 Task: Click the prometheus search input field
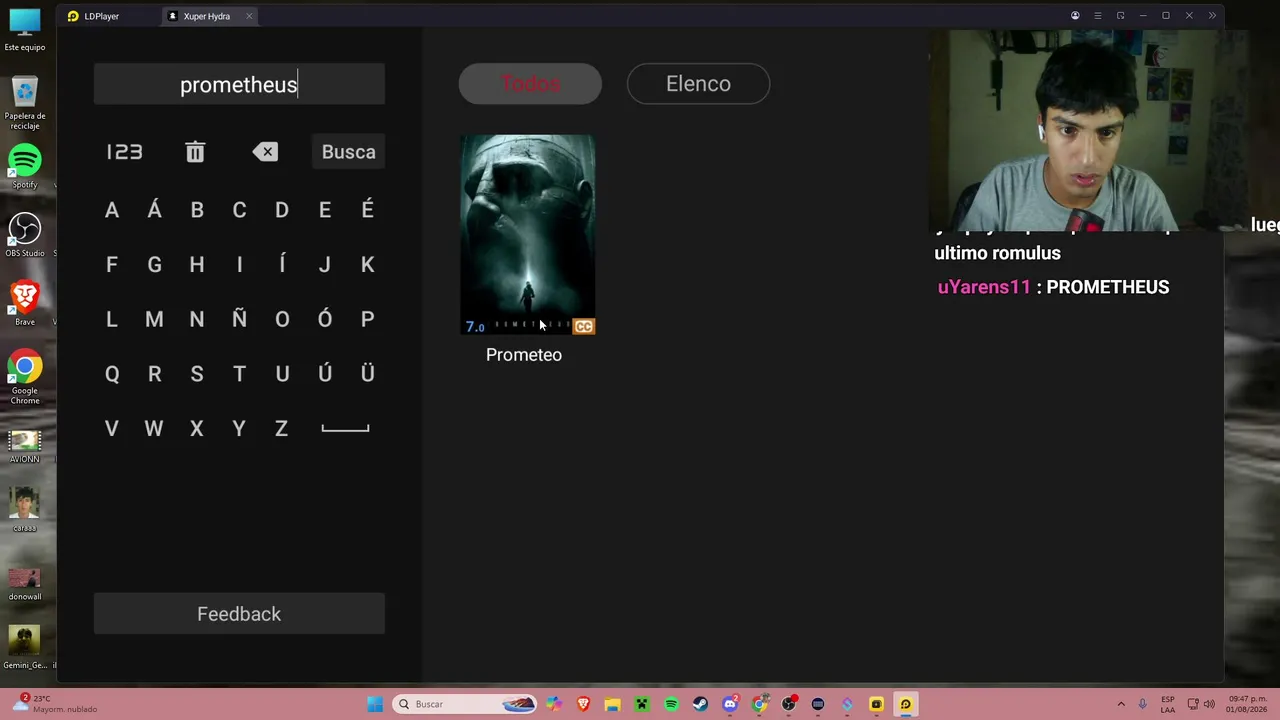click(239, 84)
